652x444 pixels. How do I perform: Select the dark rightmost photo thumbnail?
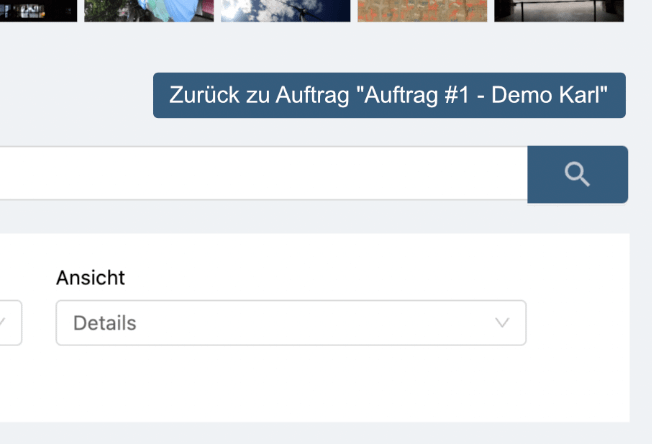[558, 10]
